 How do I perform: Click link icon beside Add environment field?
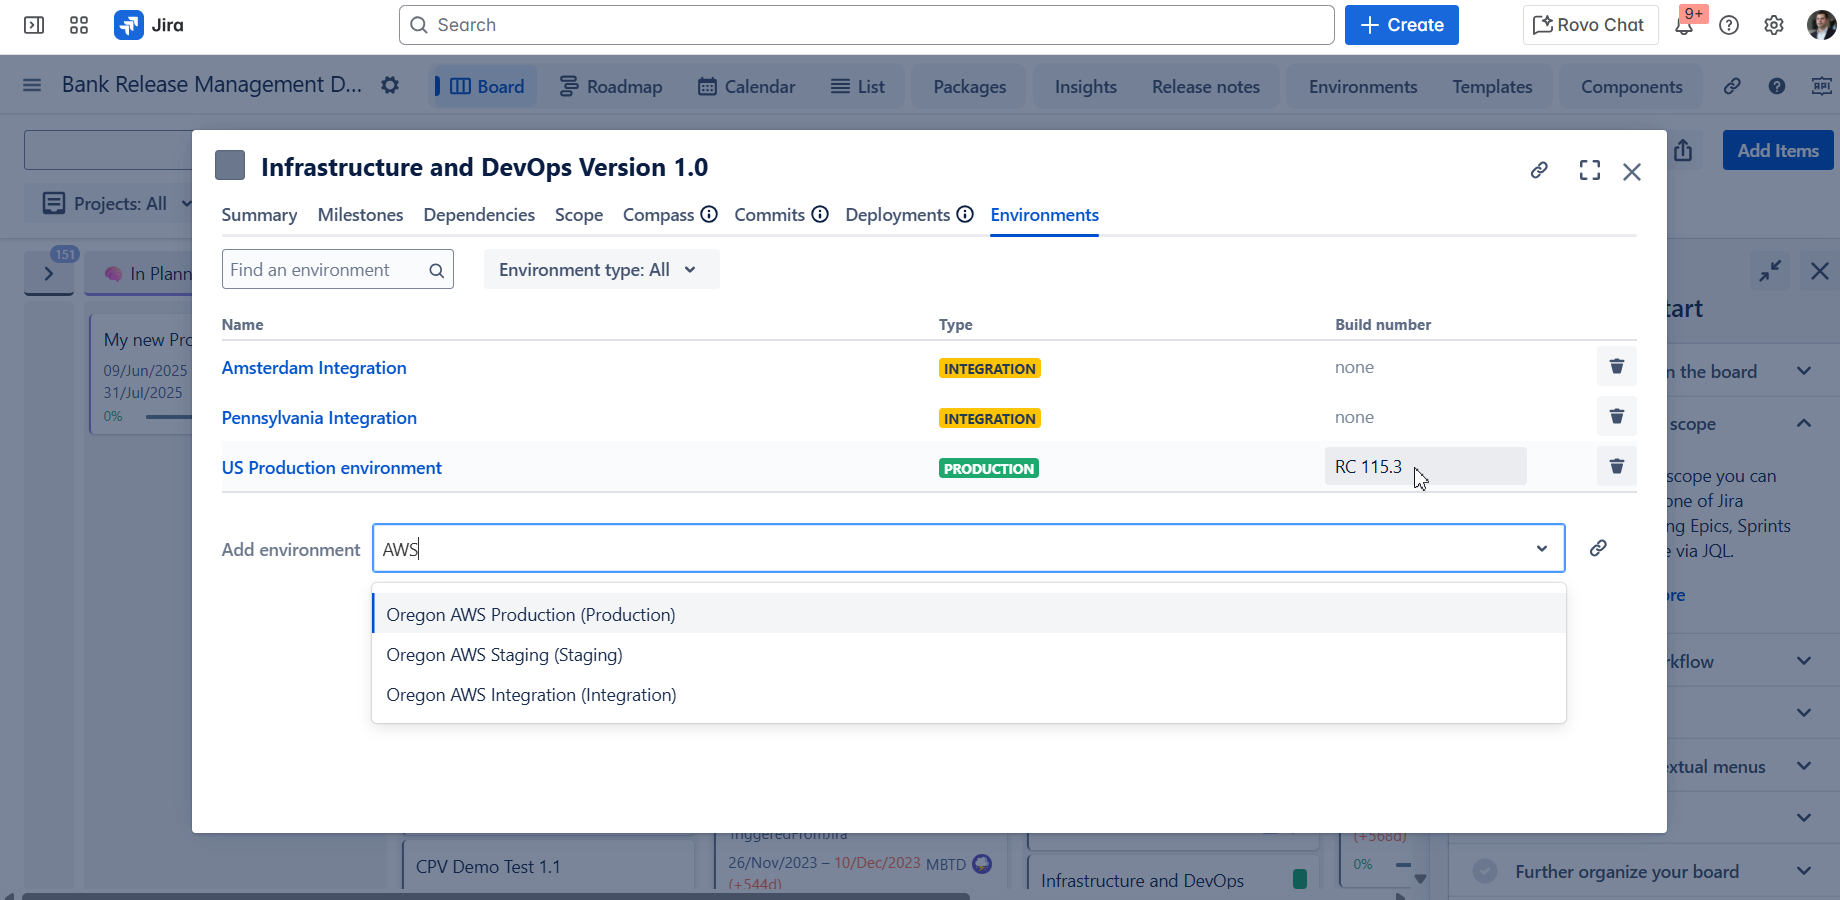click(1598, 548)
